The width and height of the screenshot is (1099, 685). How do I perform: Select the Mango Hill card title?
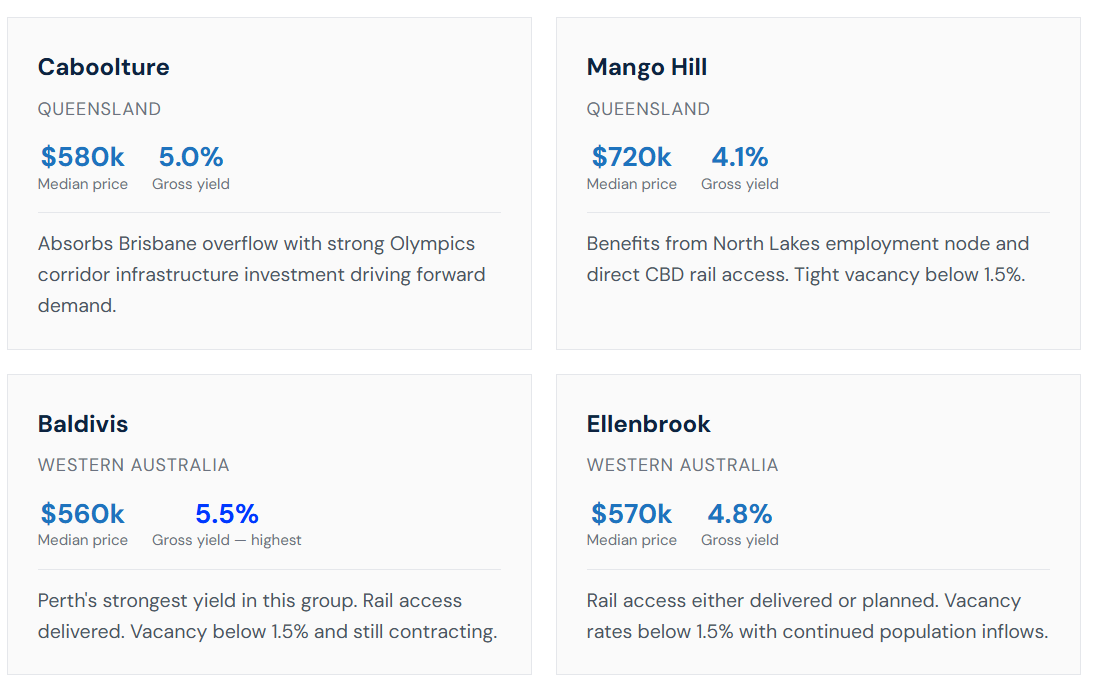point(646,67)
